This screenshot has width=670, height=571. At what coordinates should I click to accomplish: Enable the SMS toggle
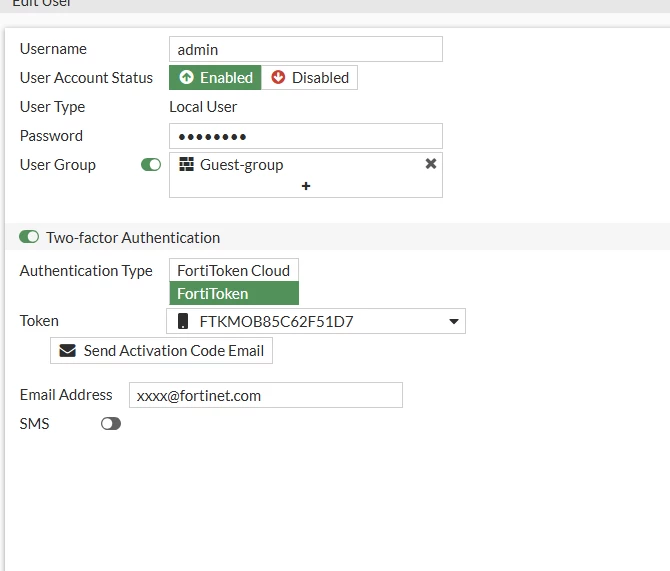tap(111, 424)
